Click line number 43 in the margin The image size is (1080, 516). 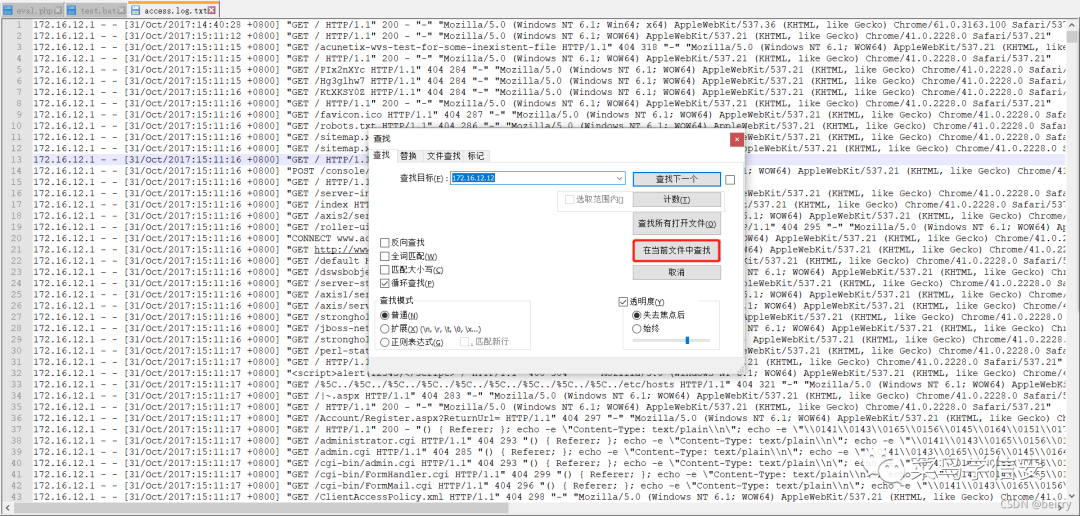(17, 497)
